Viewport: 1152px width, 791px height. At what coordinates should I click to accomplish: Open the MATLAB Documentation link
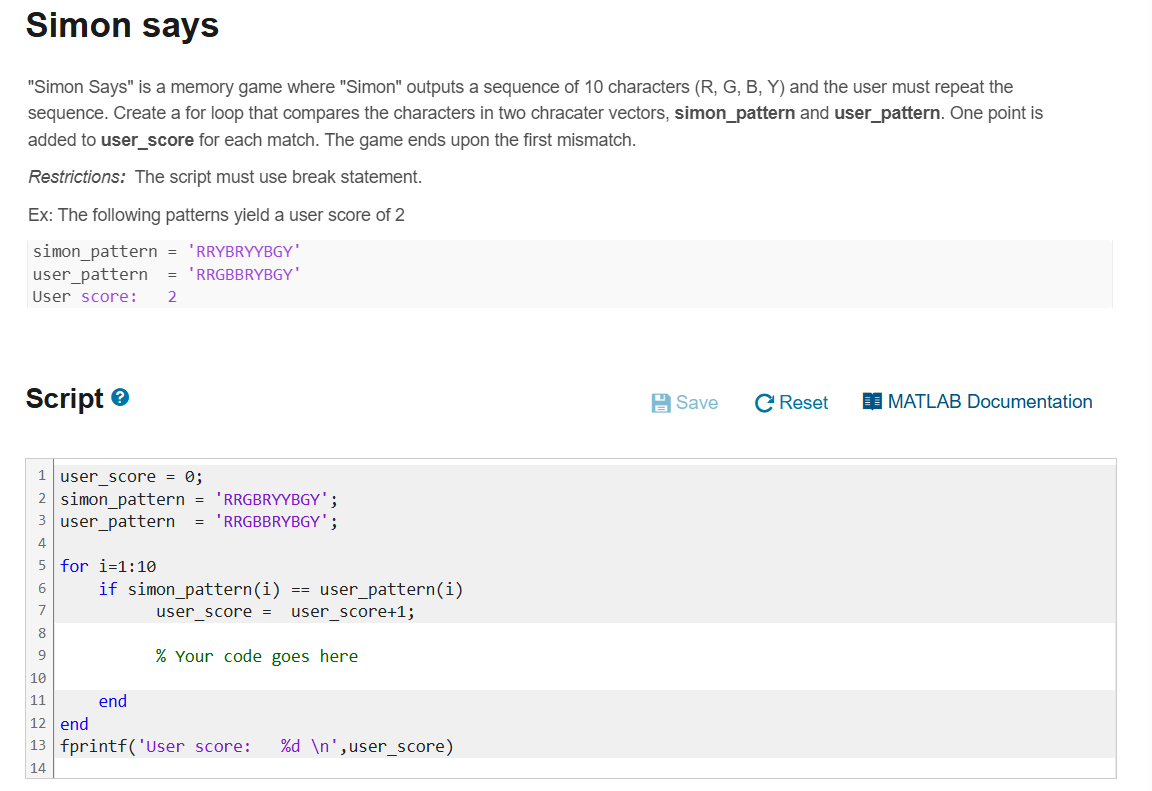pos(977,402)
